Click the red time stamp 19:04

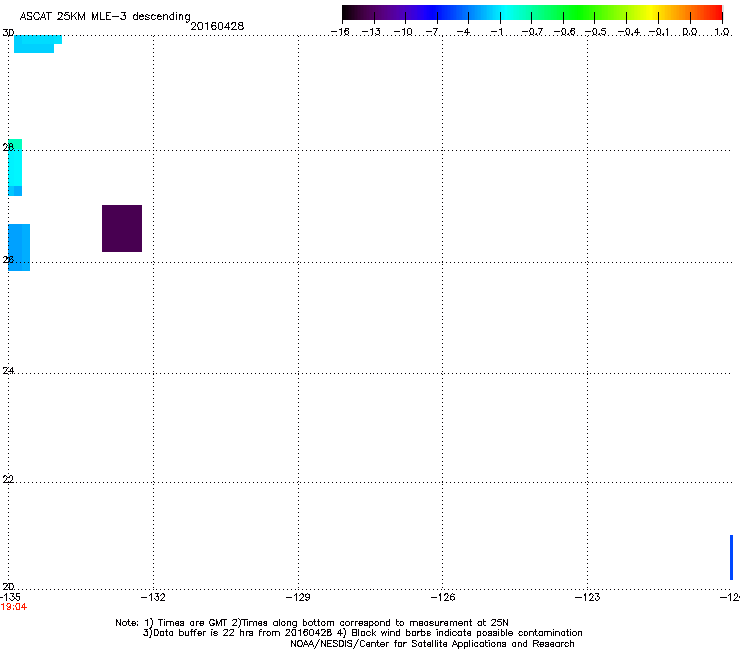14,607
